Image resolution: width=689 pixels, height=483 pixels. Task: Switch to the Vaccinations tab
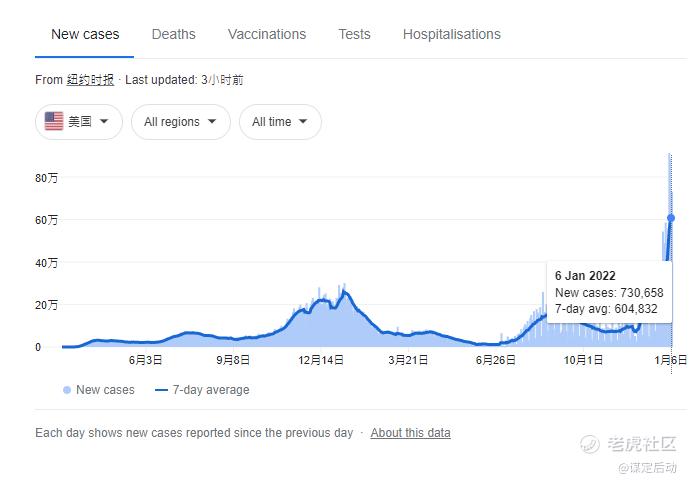267,34
